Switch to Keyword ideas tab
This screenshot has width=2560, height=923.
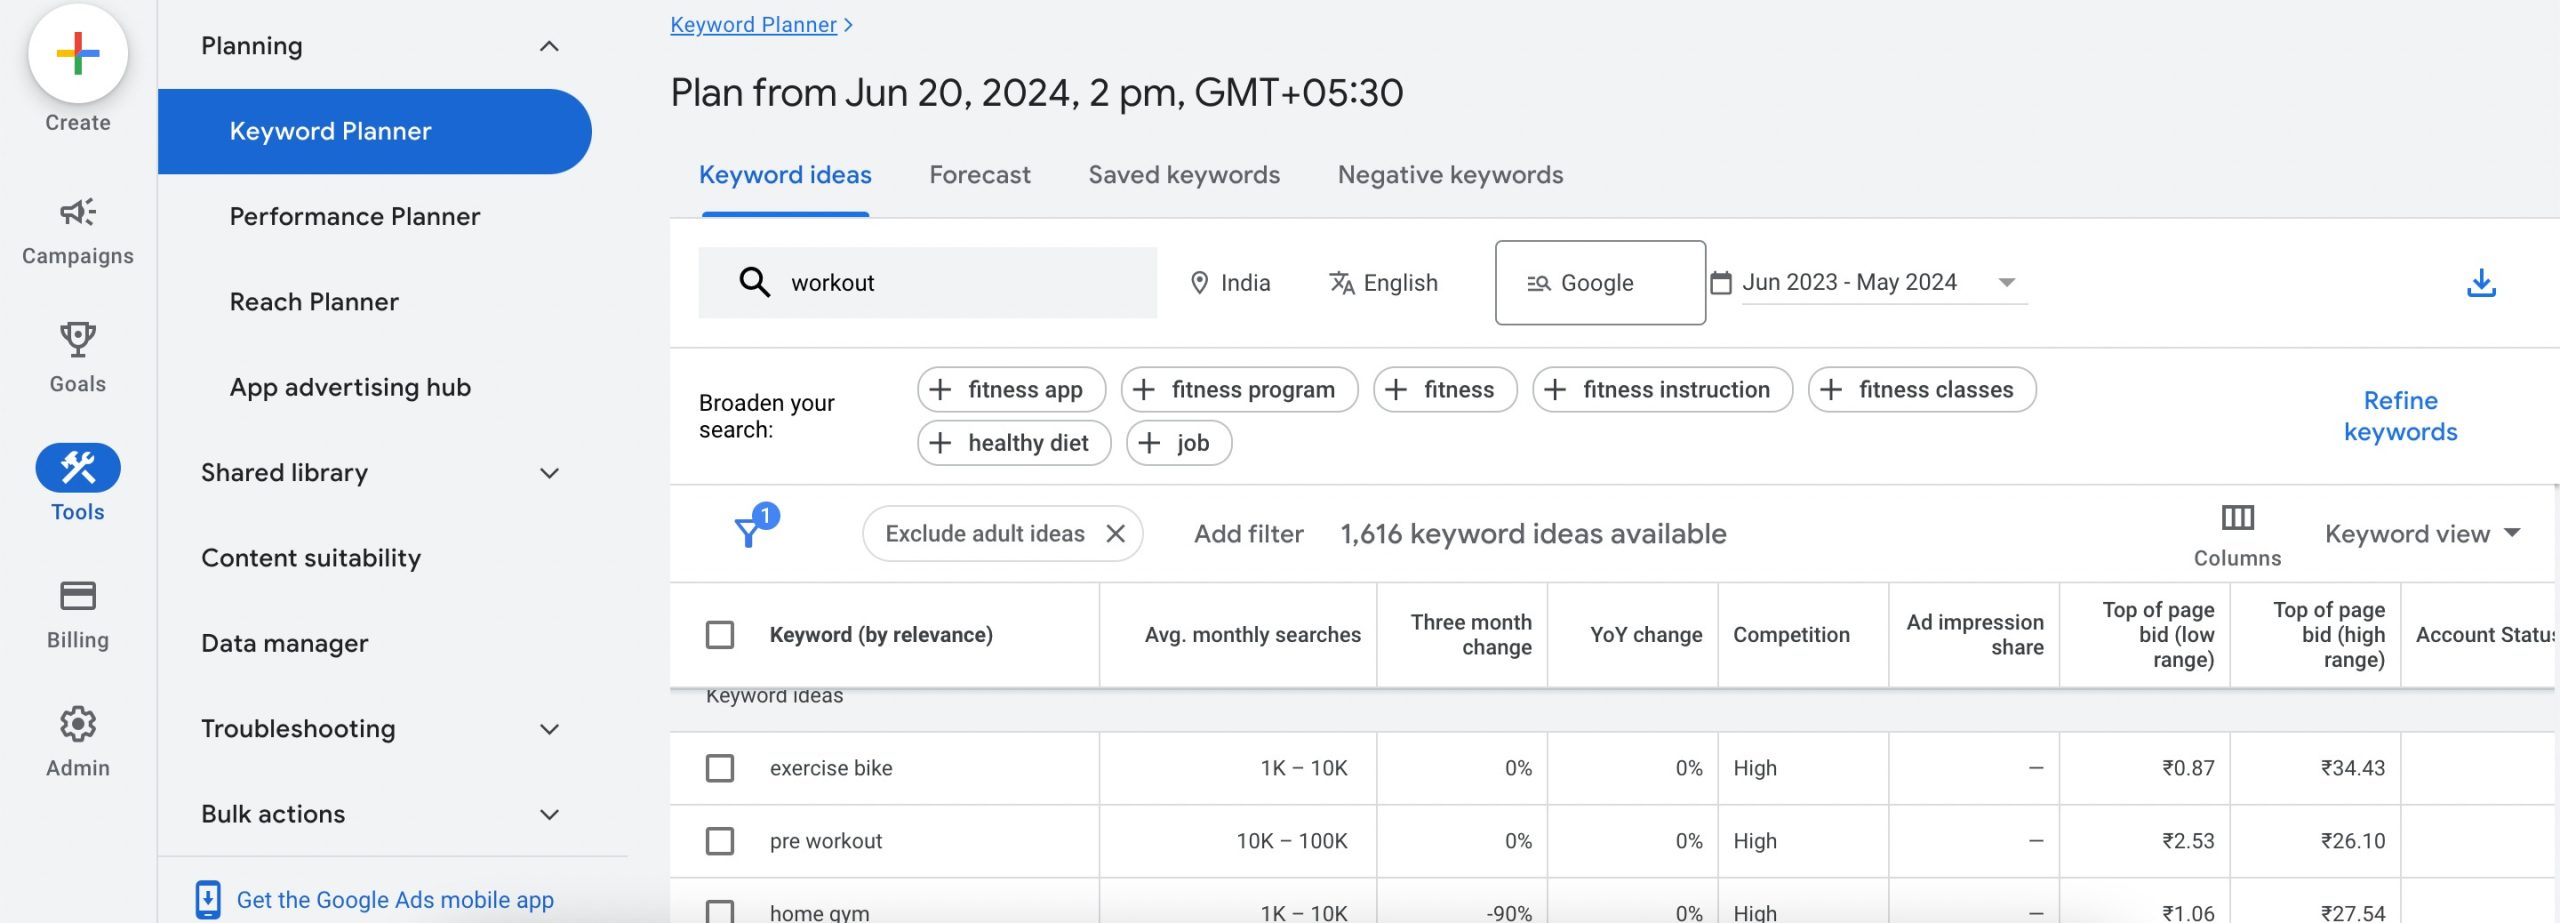785,175
